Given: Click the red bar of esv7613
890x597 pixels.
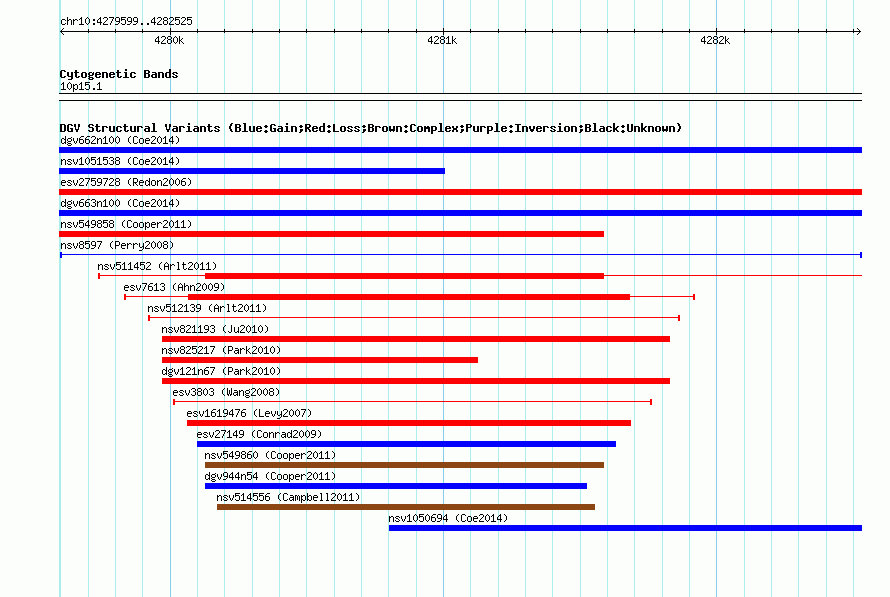Looking at the screenshot, I should (x=409, y=297).
